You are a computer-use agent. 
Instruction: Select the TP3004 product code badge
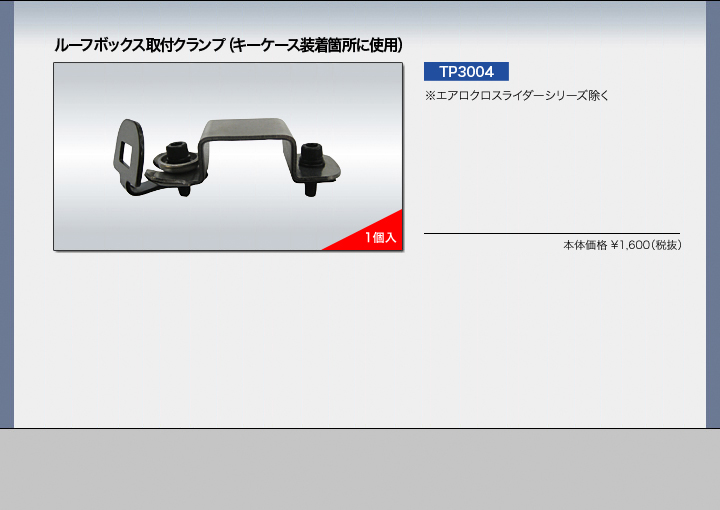466,72
